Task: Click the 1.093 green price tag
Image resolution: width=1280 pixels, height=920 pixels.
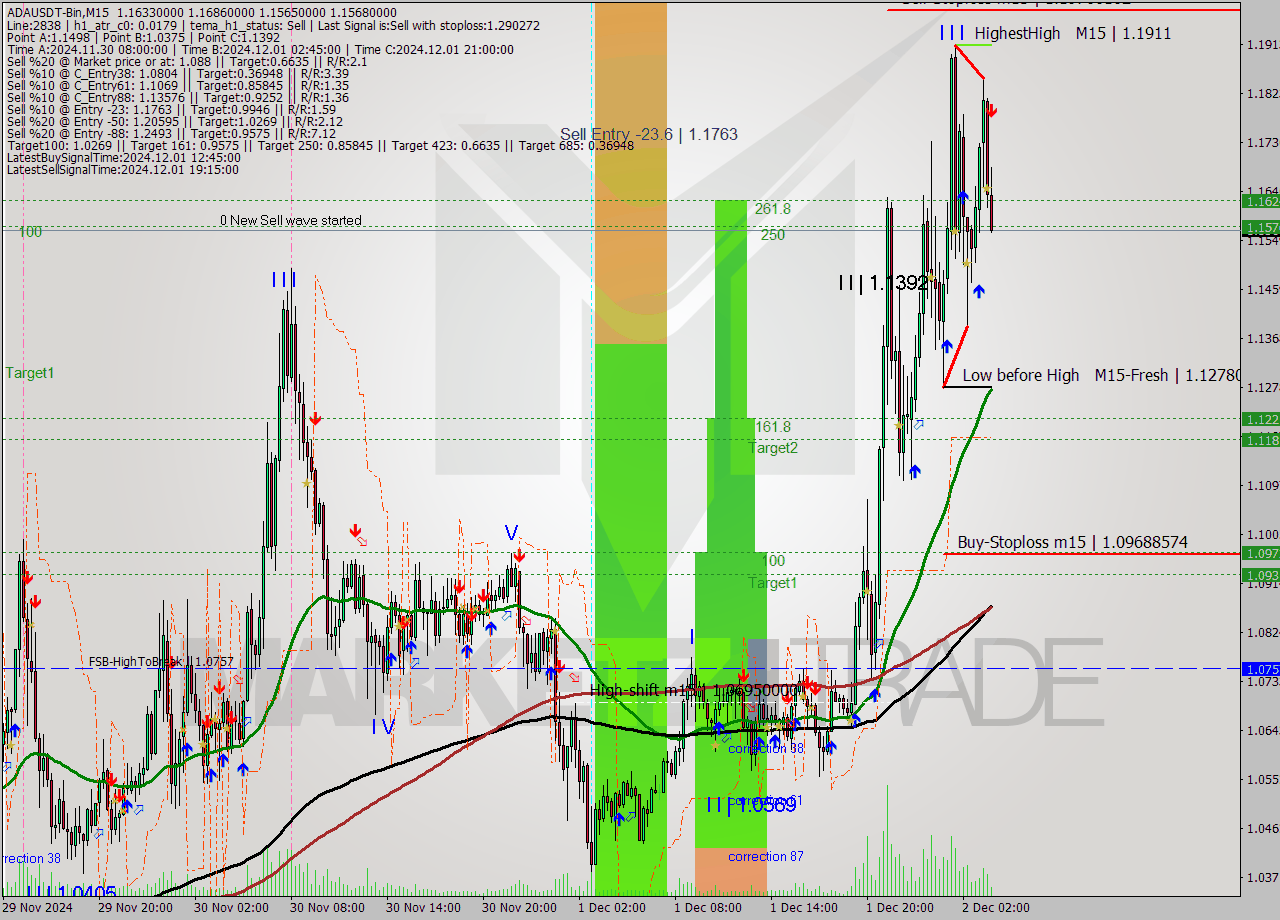Action: (1260, 575)
